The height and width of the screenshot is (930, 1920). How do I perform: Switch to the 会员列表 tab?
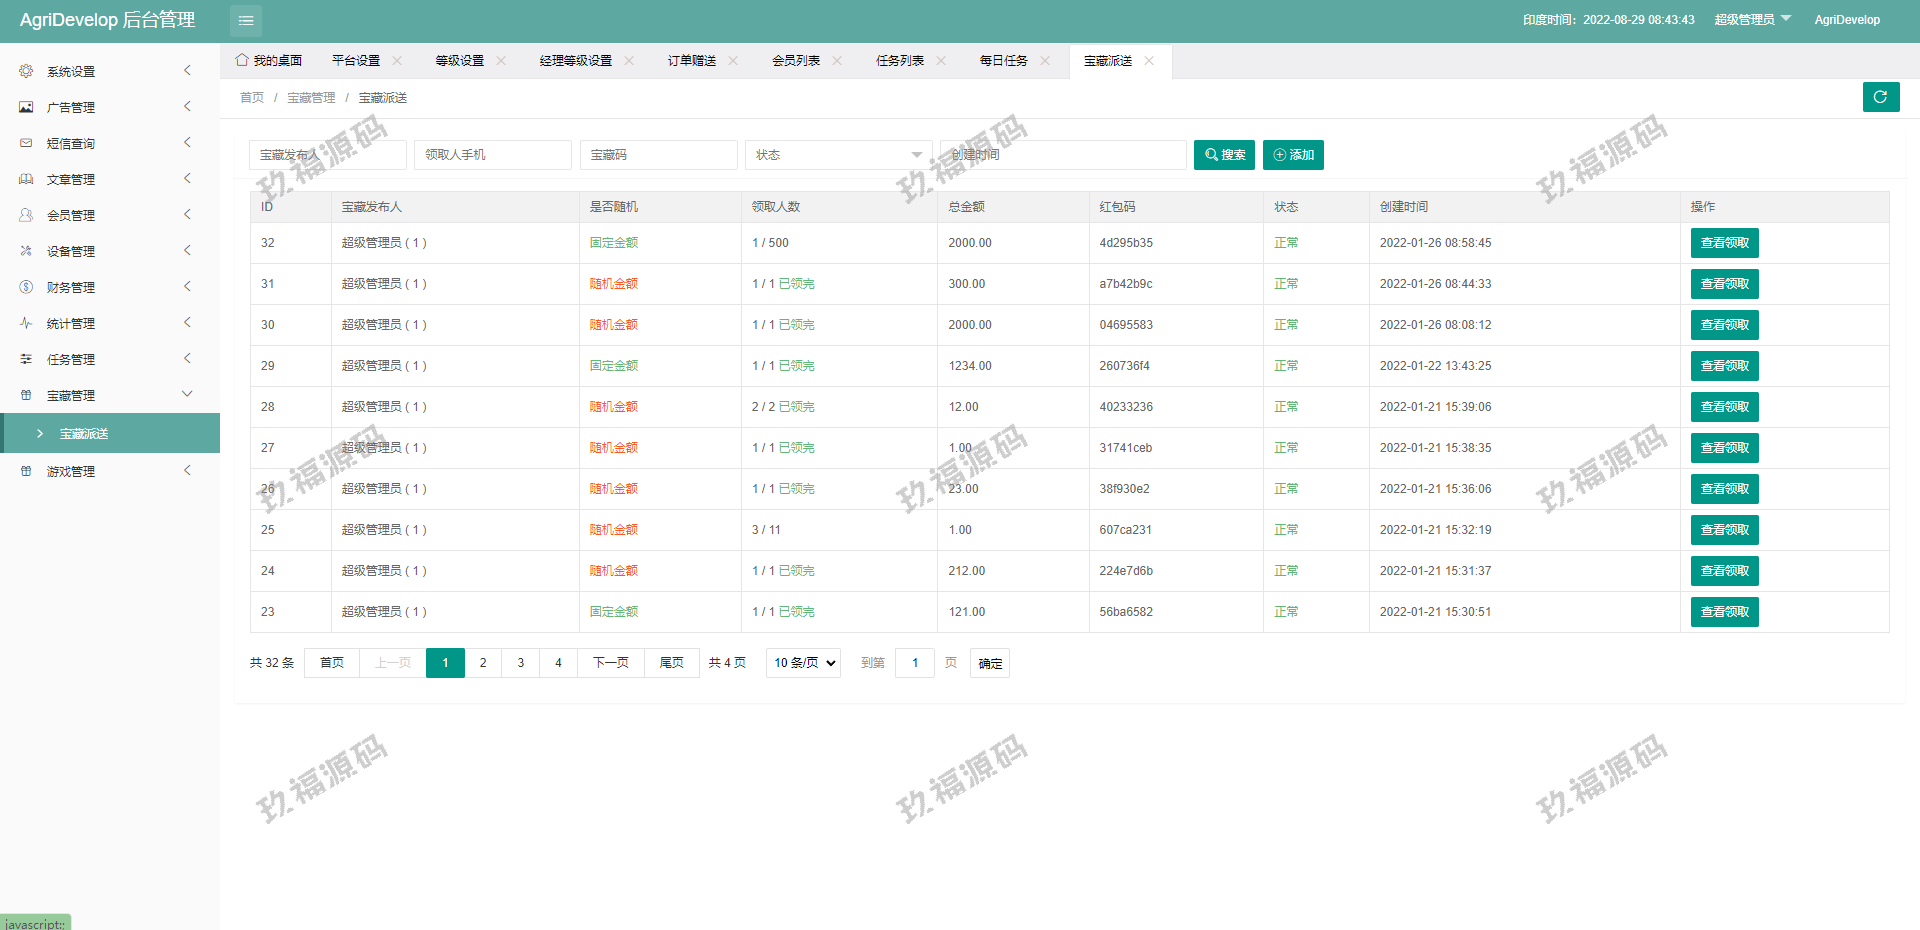tap(795, 61)
